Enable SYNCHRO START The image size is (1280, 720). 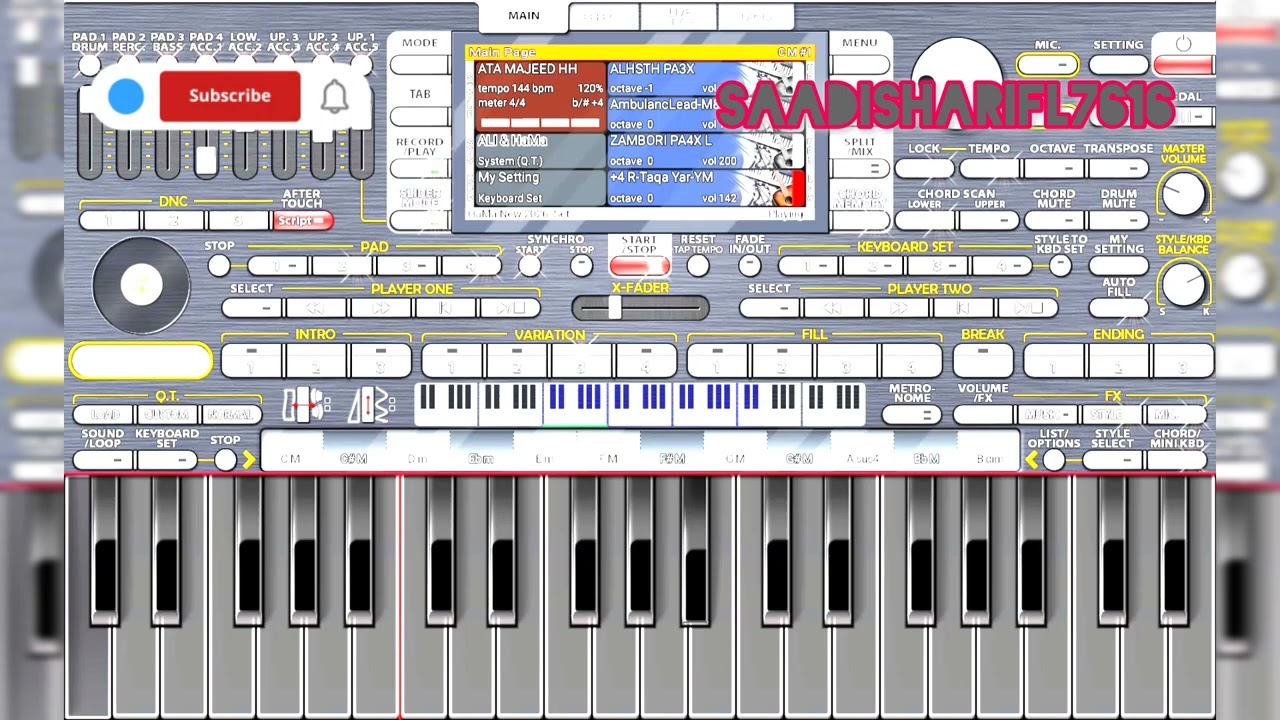point(529,266)
